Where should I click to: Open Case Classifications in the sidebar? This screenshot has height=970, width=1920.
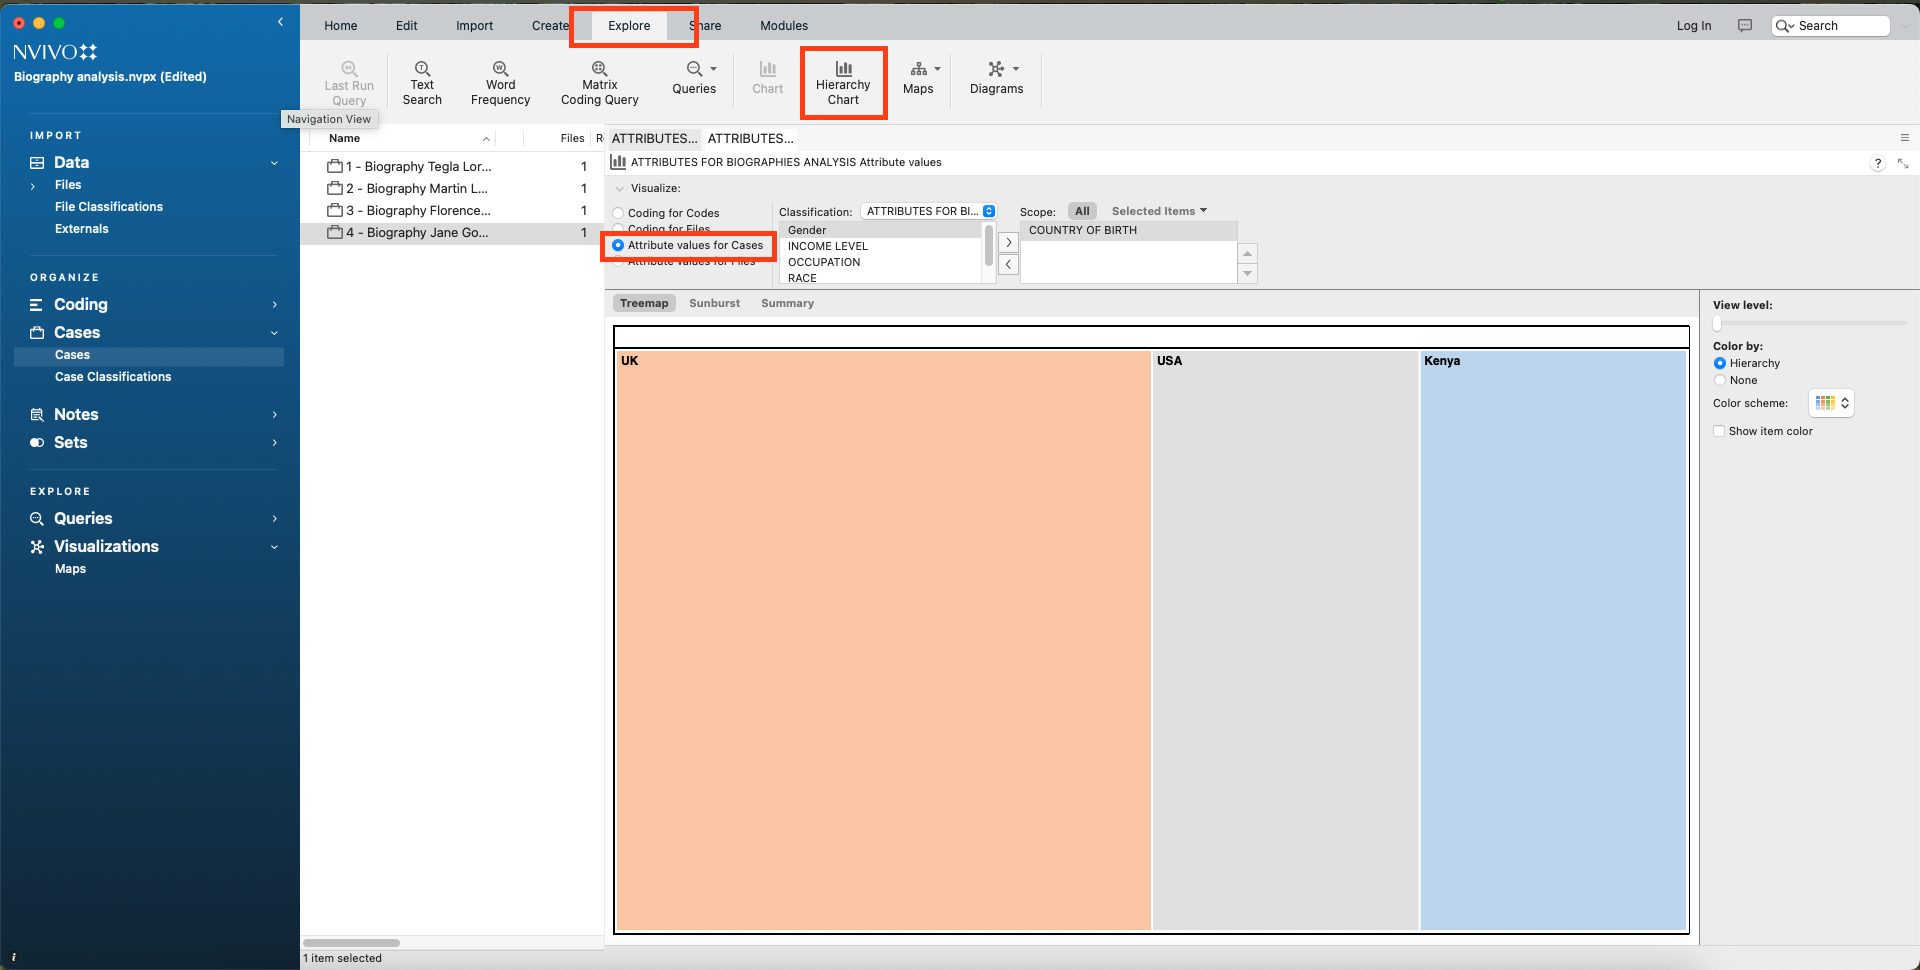[113, 377]
